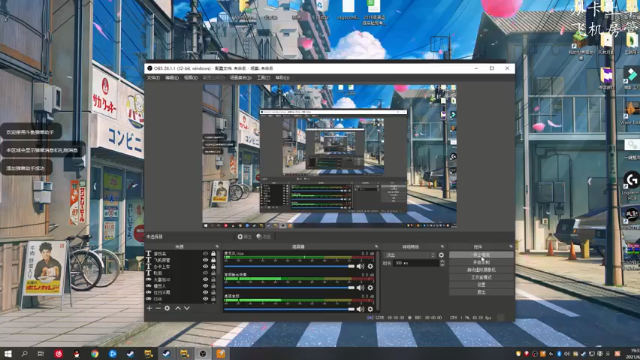Open the 帮助(H) menu

pyautogui.click(x=282, y=78)
